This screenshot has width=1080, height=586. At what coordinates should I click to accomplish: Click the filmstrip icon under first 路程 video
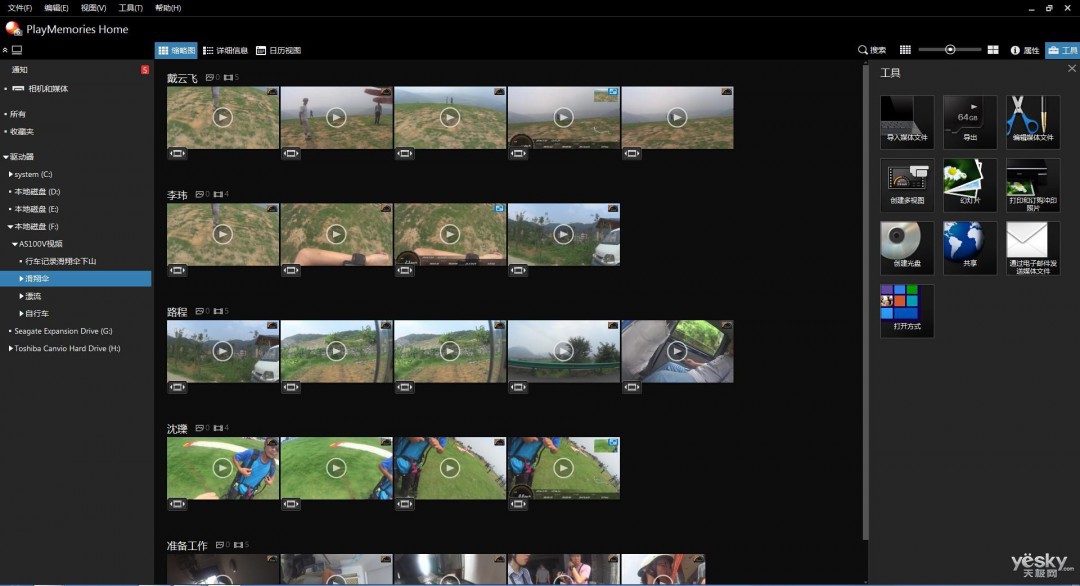click(177, 387)
